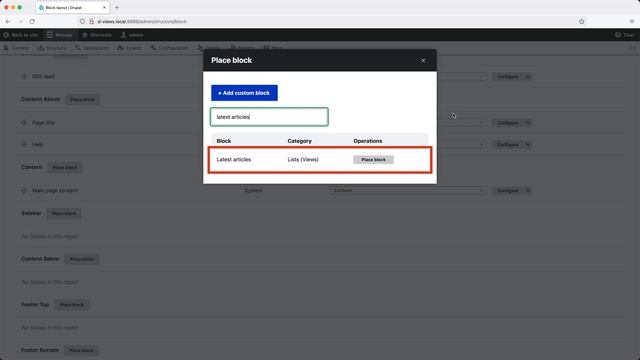The height and width of the screenshot is (360, 640).
Task: Open region dropdown for Page title row
Action: [x=461, y=122]
